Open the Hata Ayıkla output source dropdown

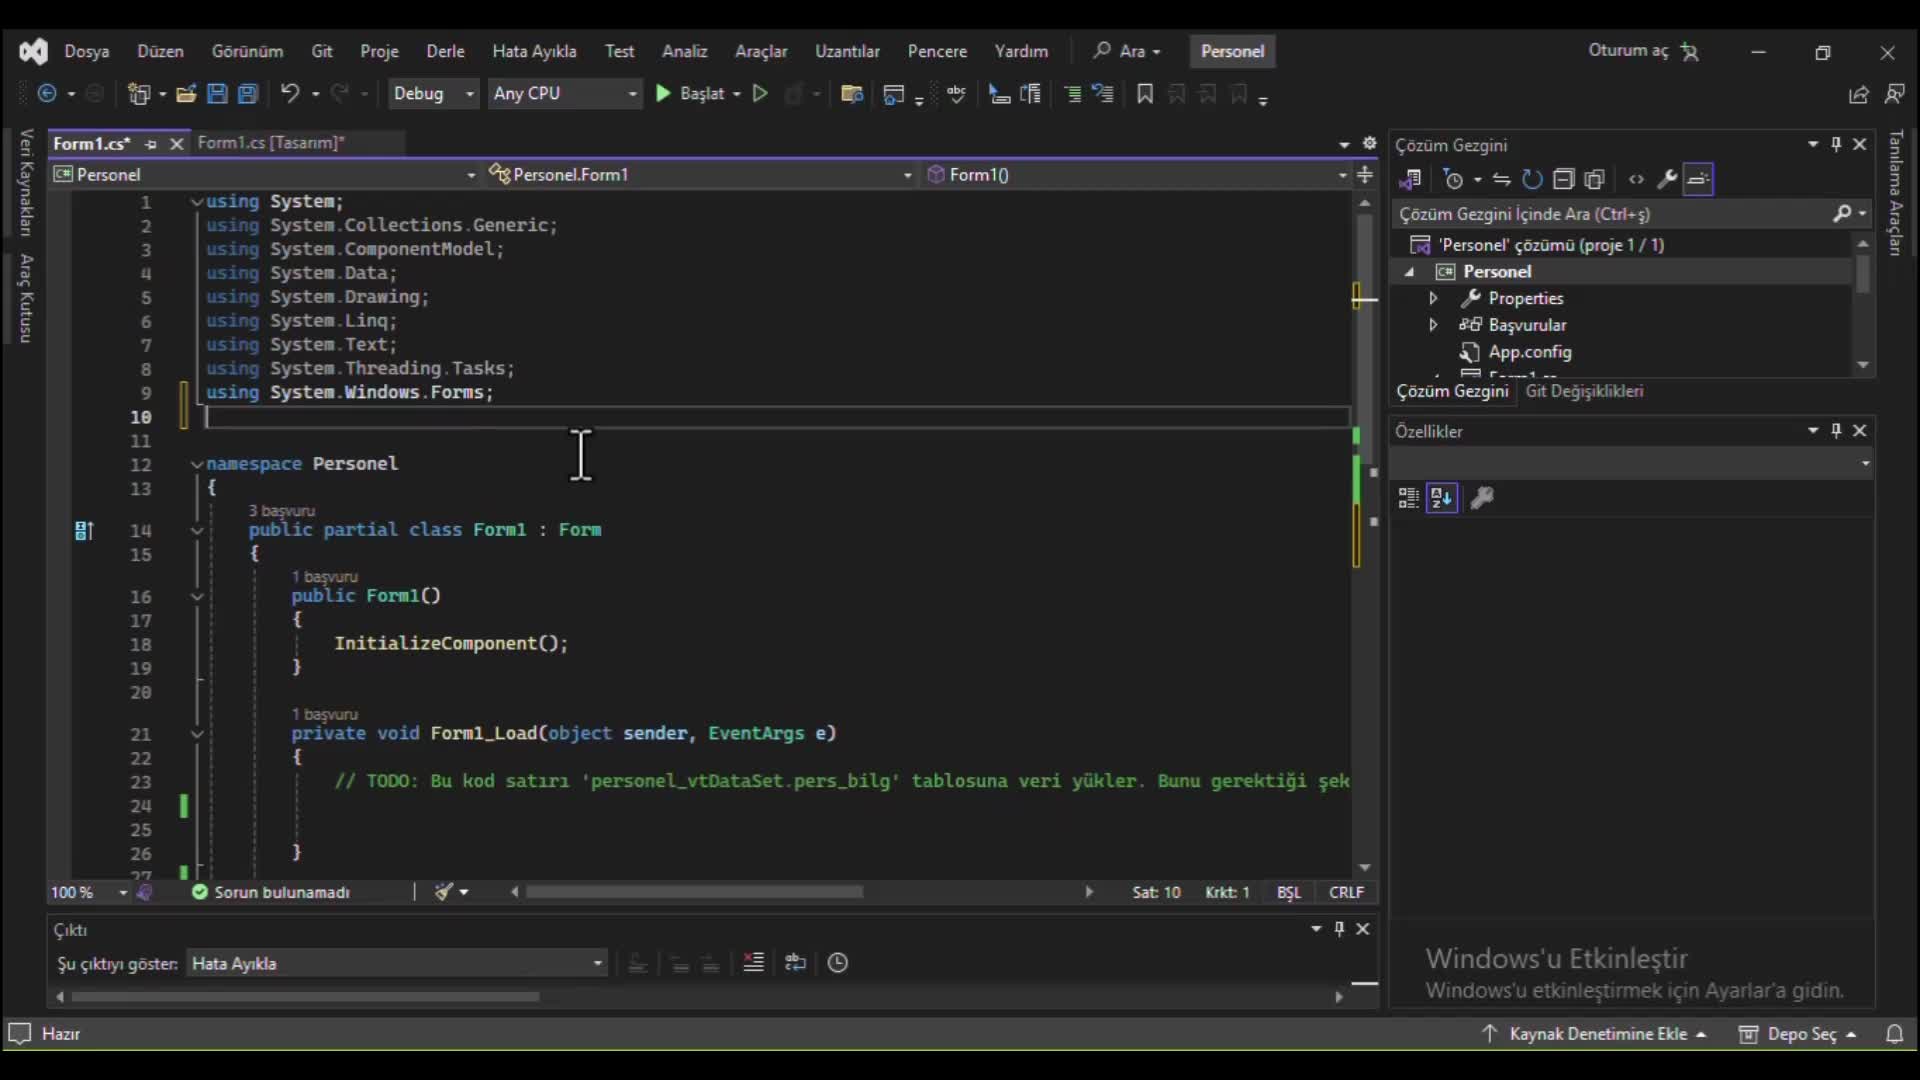pos(397,963)
